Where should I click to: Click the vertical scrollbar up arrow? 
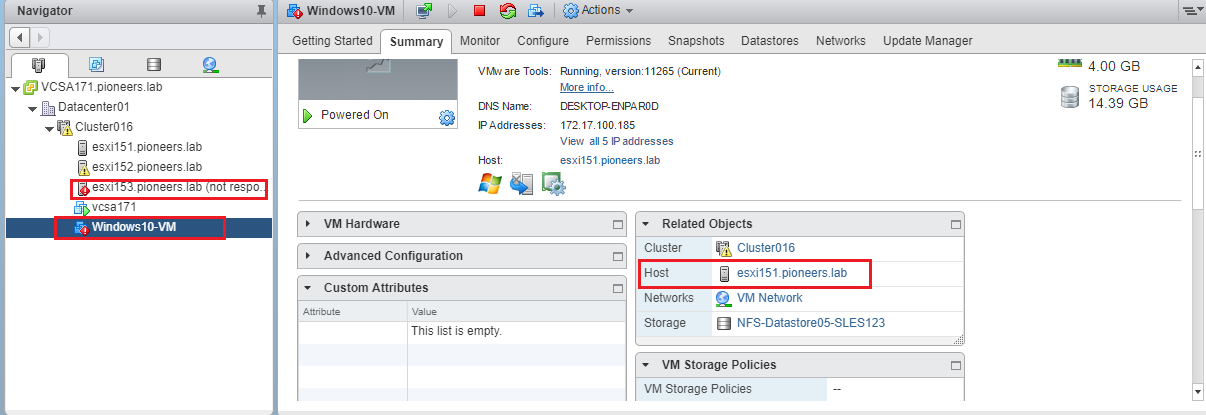click(x=1196, y=67)
